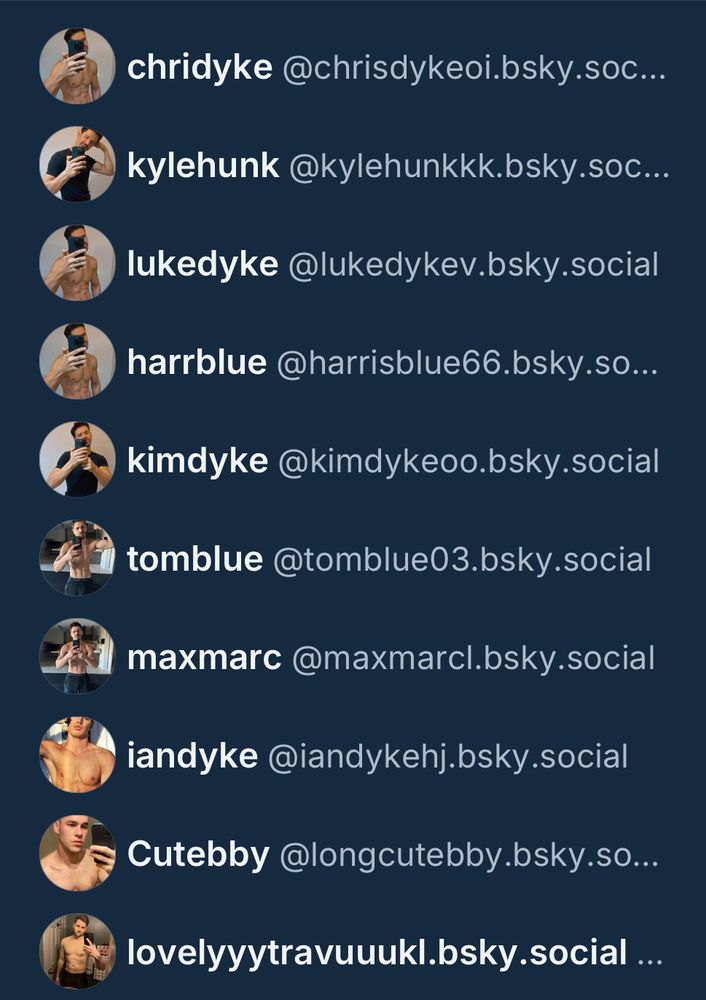Open chridyke's profile avatar
This screenshot has height=1000, width=706.
[x=77, y=66]
